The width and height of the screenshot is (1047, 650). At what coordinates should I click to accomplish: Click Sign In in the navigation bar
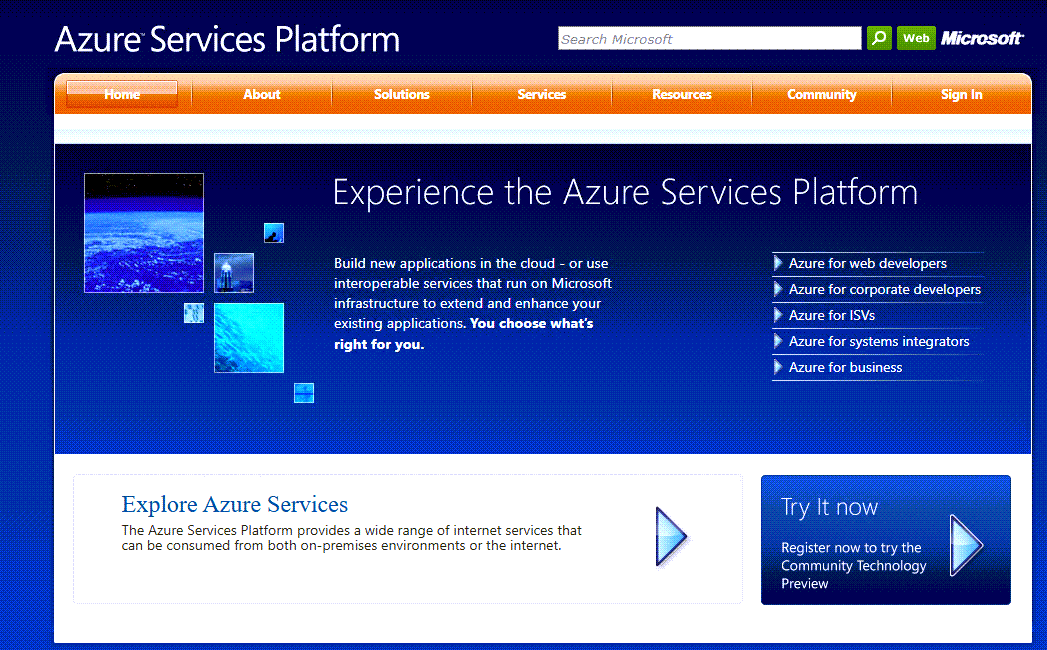[962, 94]
